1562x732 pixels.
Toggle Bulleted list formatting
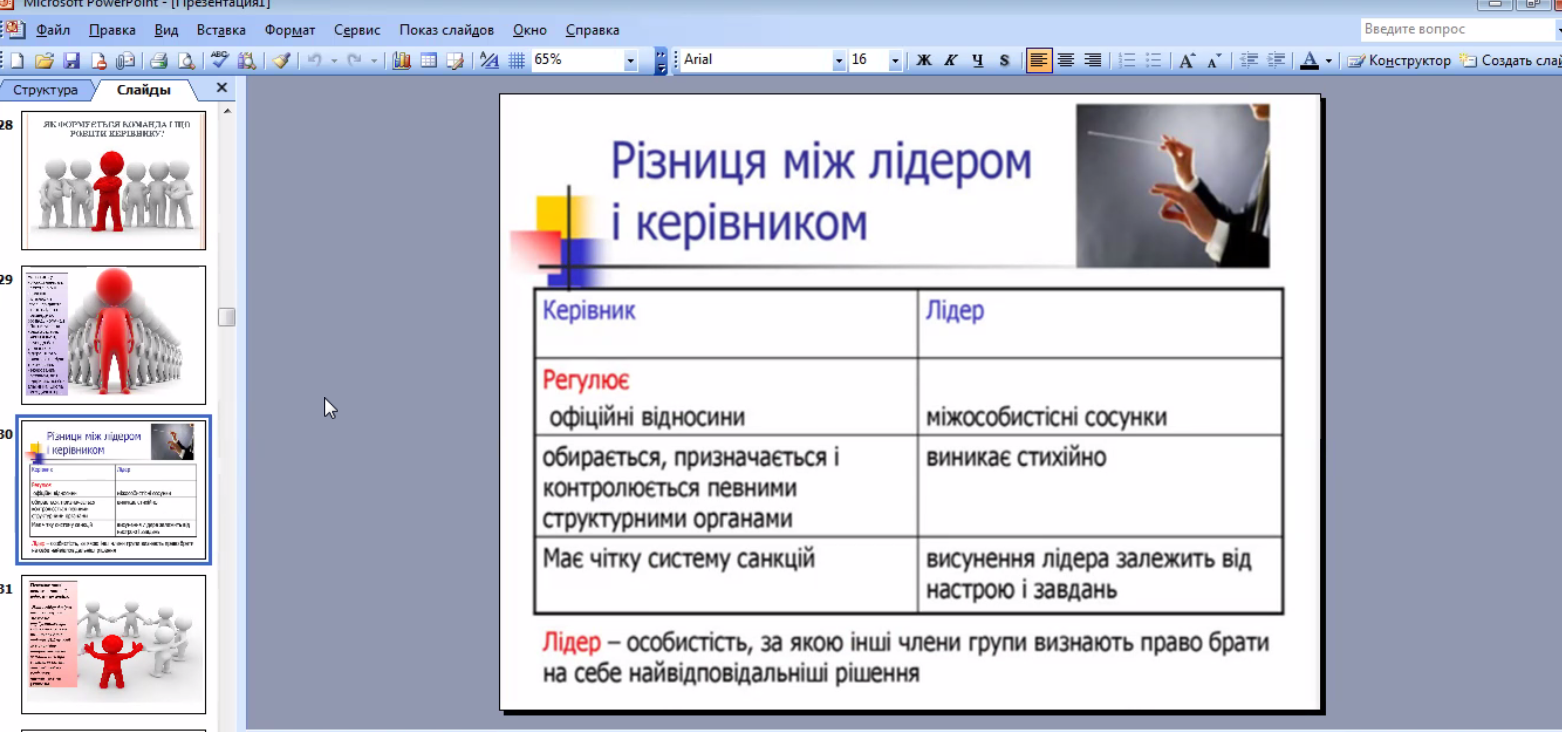[x=1154, y=61]
